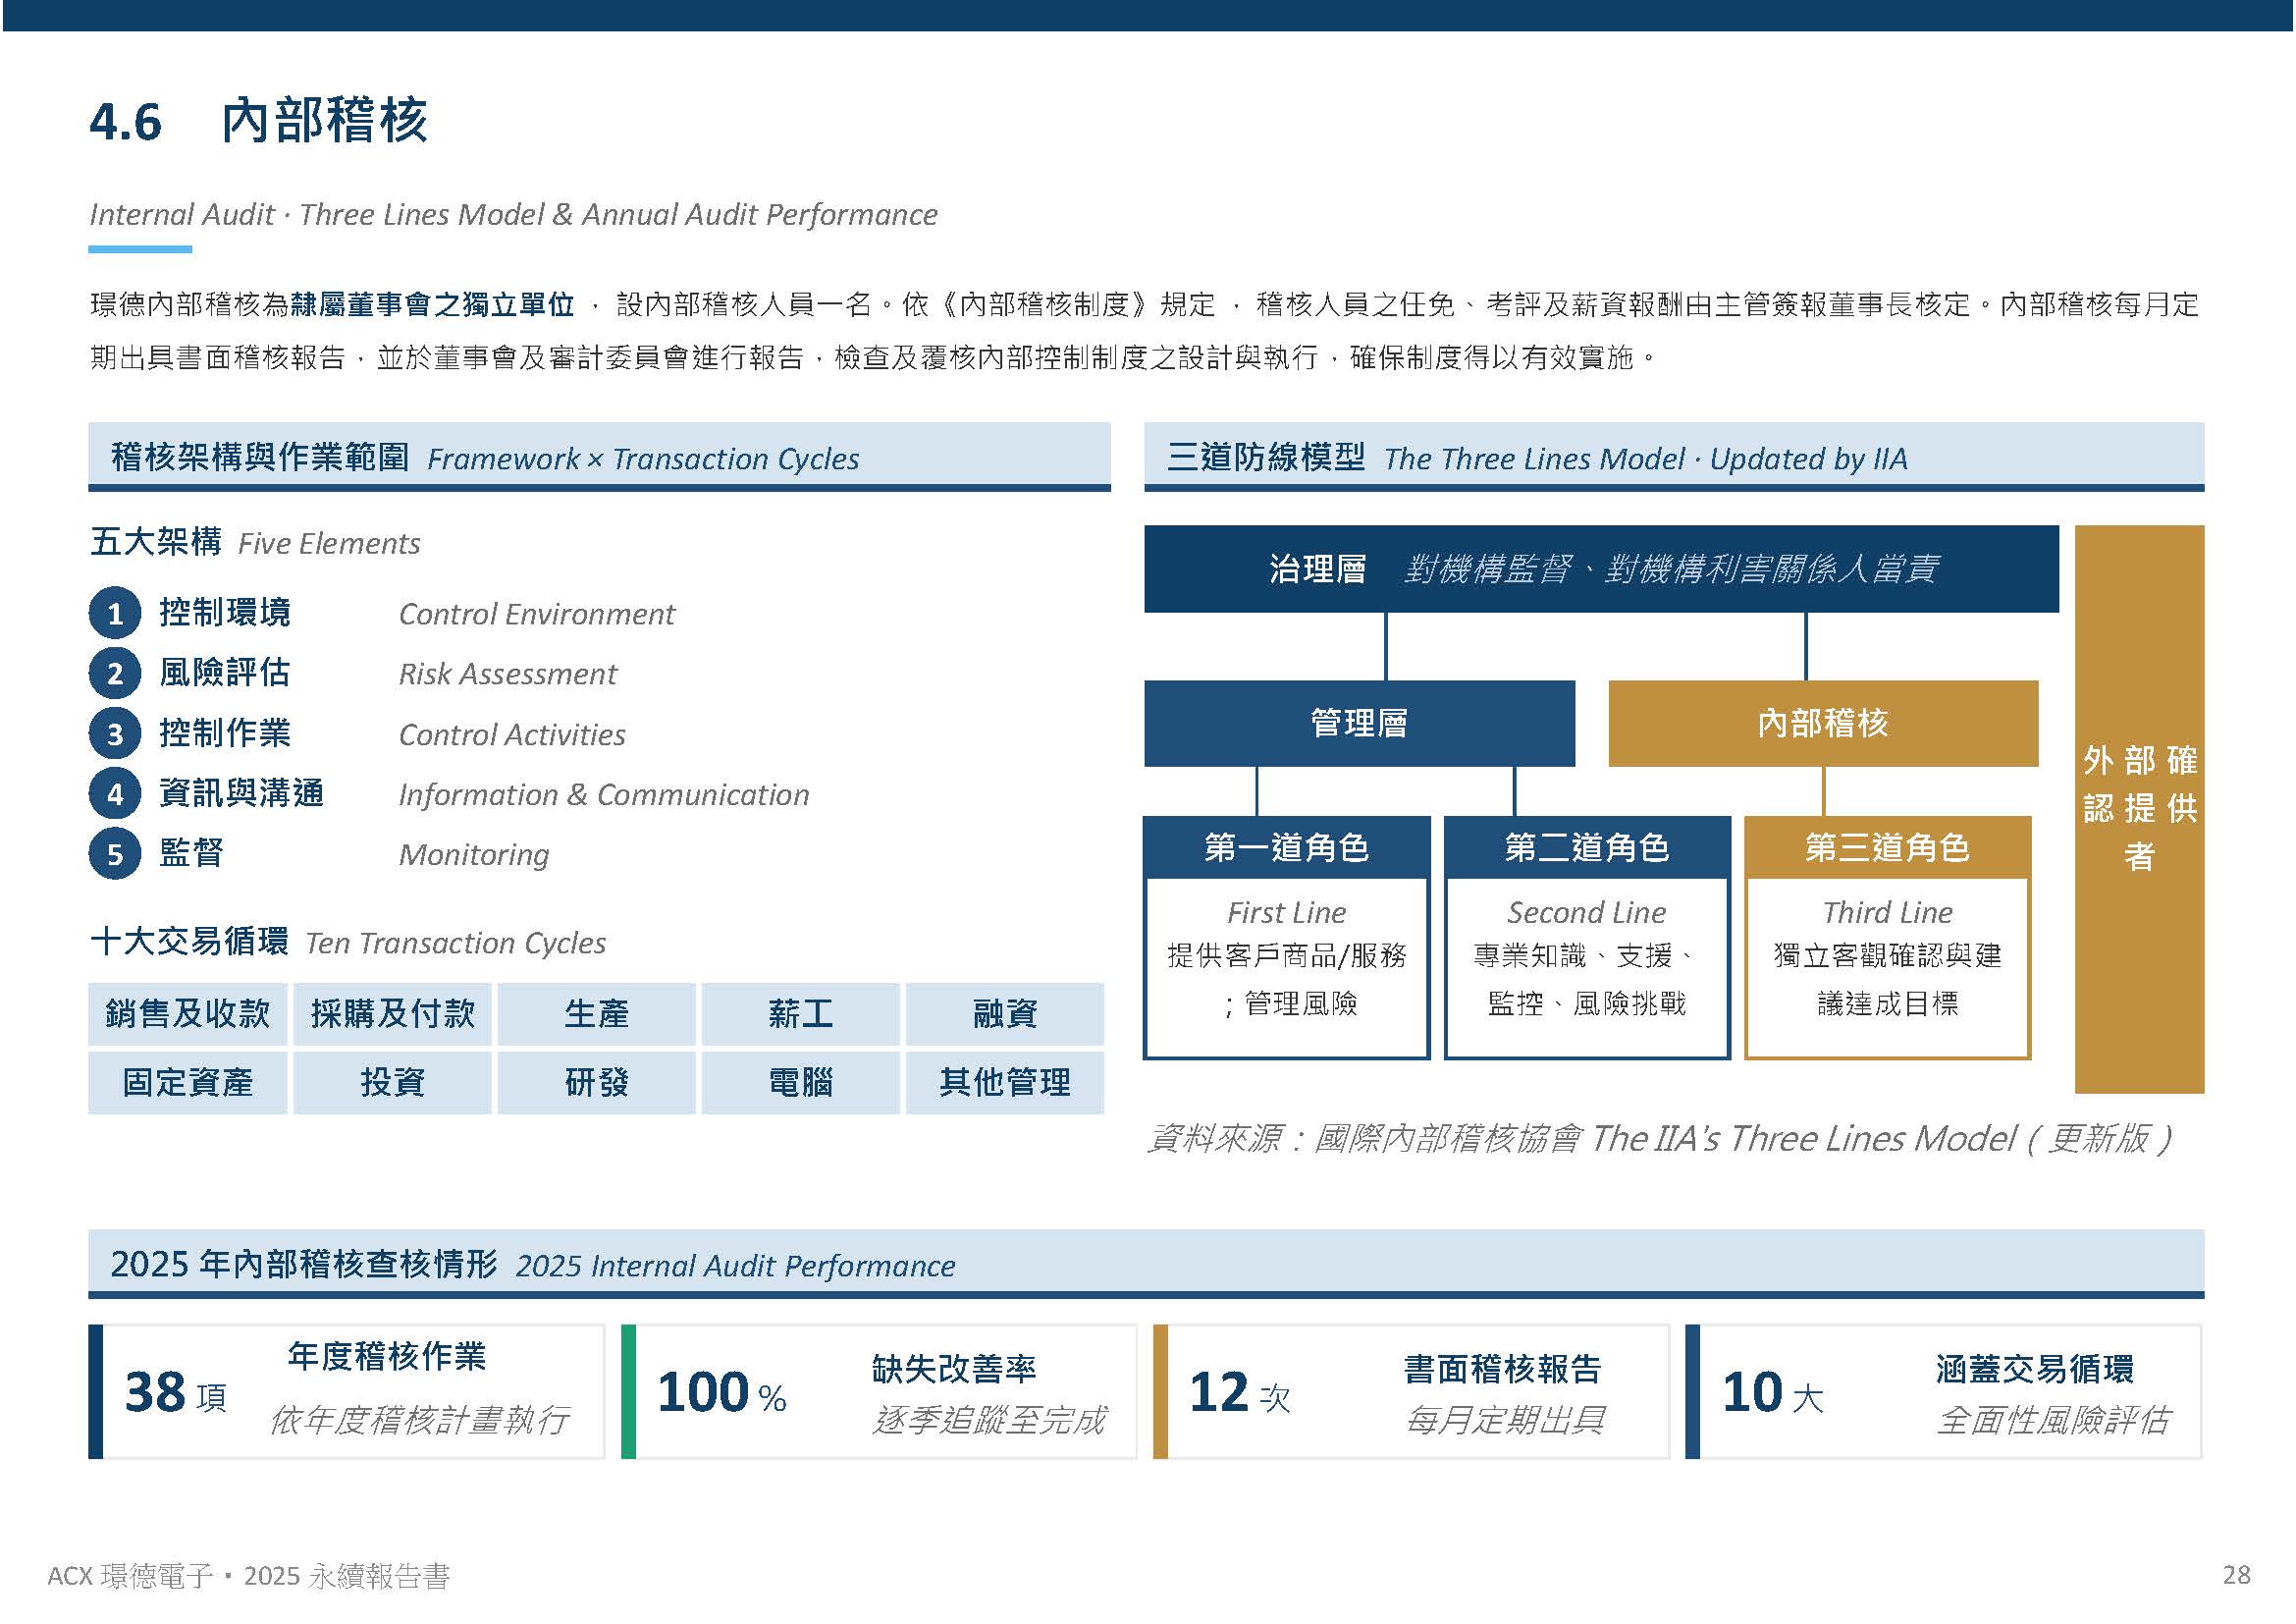Click the text Control Activities

[x=512, y=735]
